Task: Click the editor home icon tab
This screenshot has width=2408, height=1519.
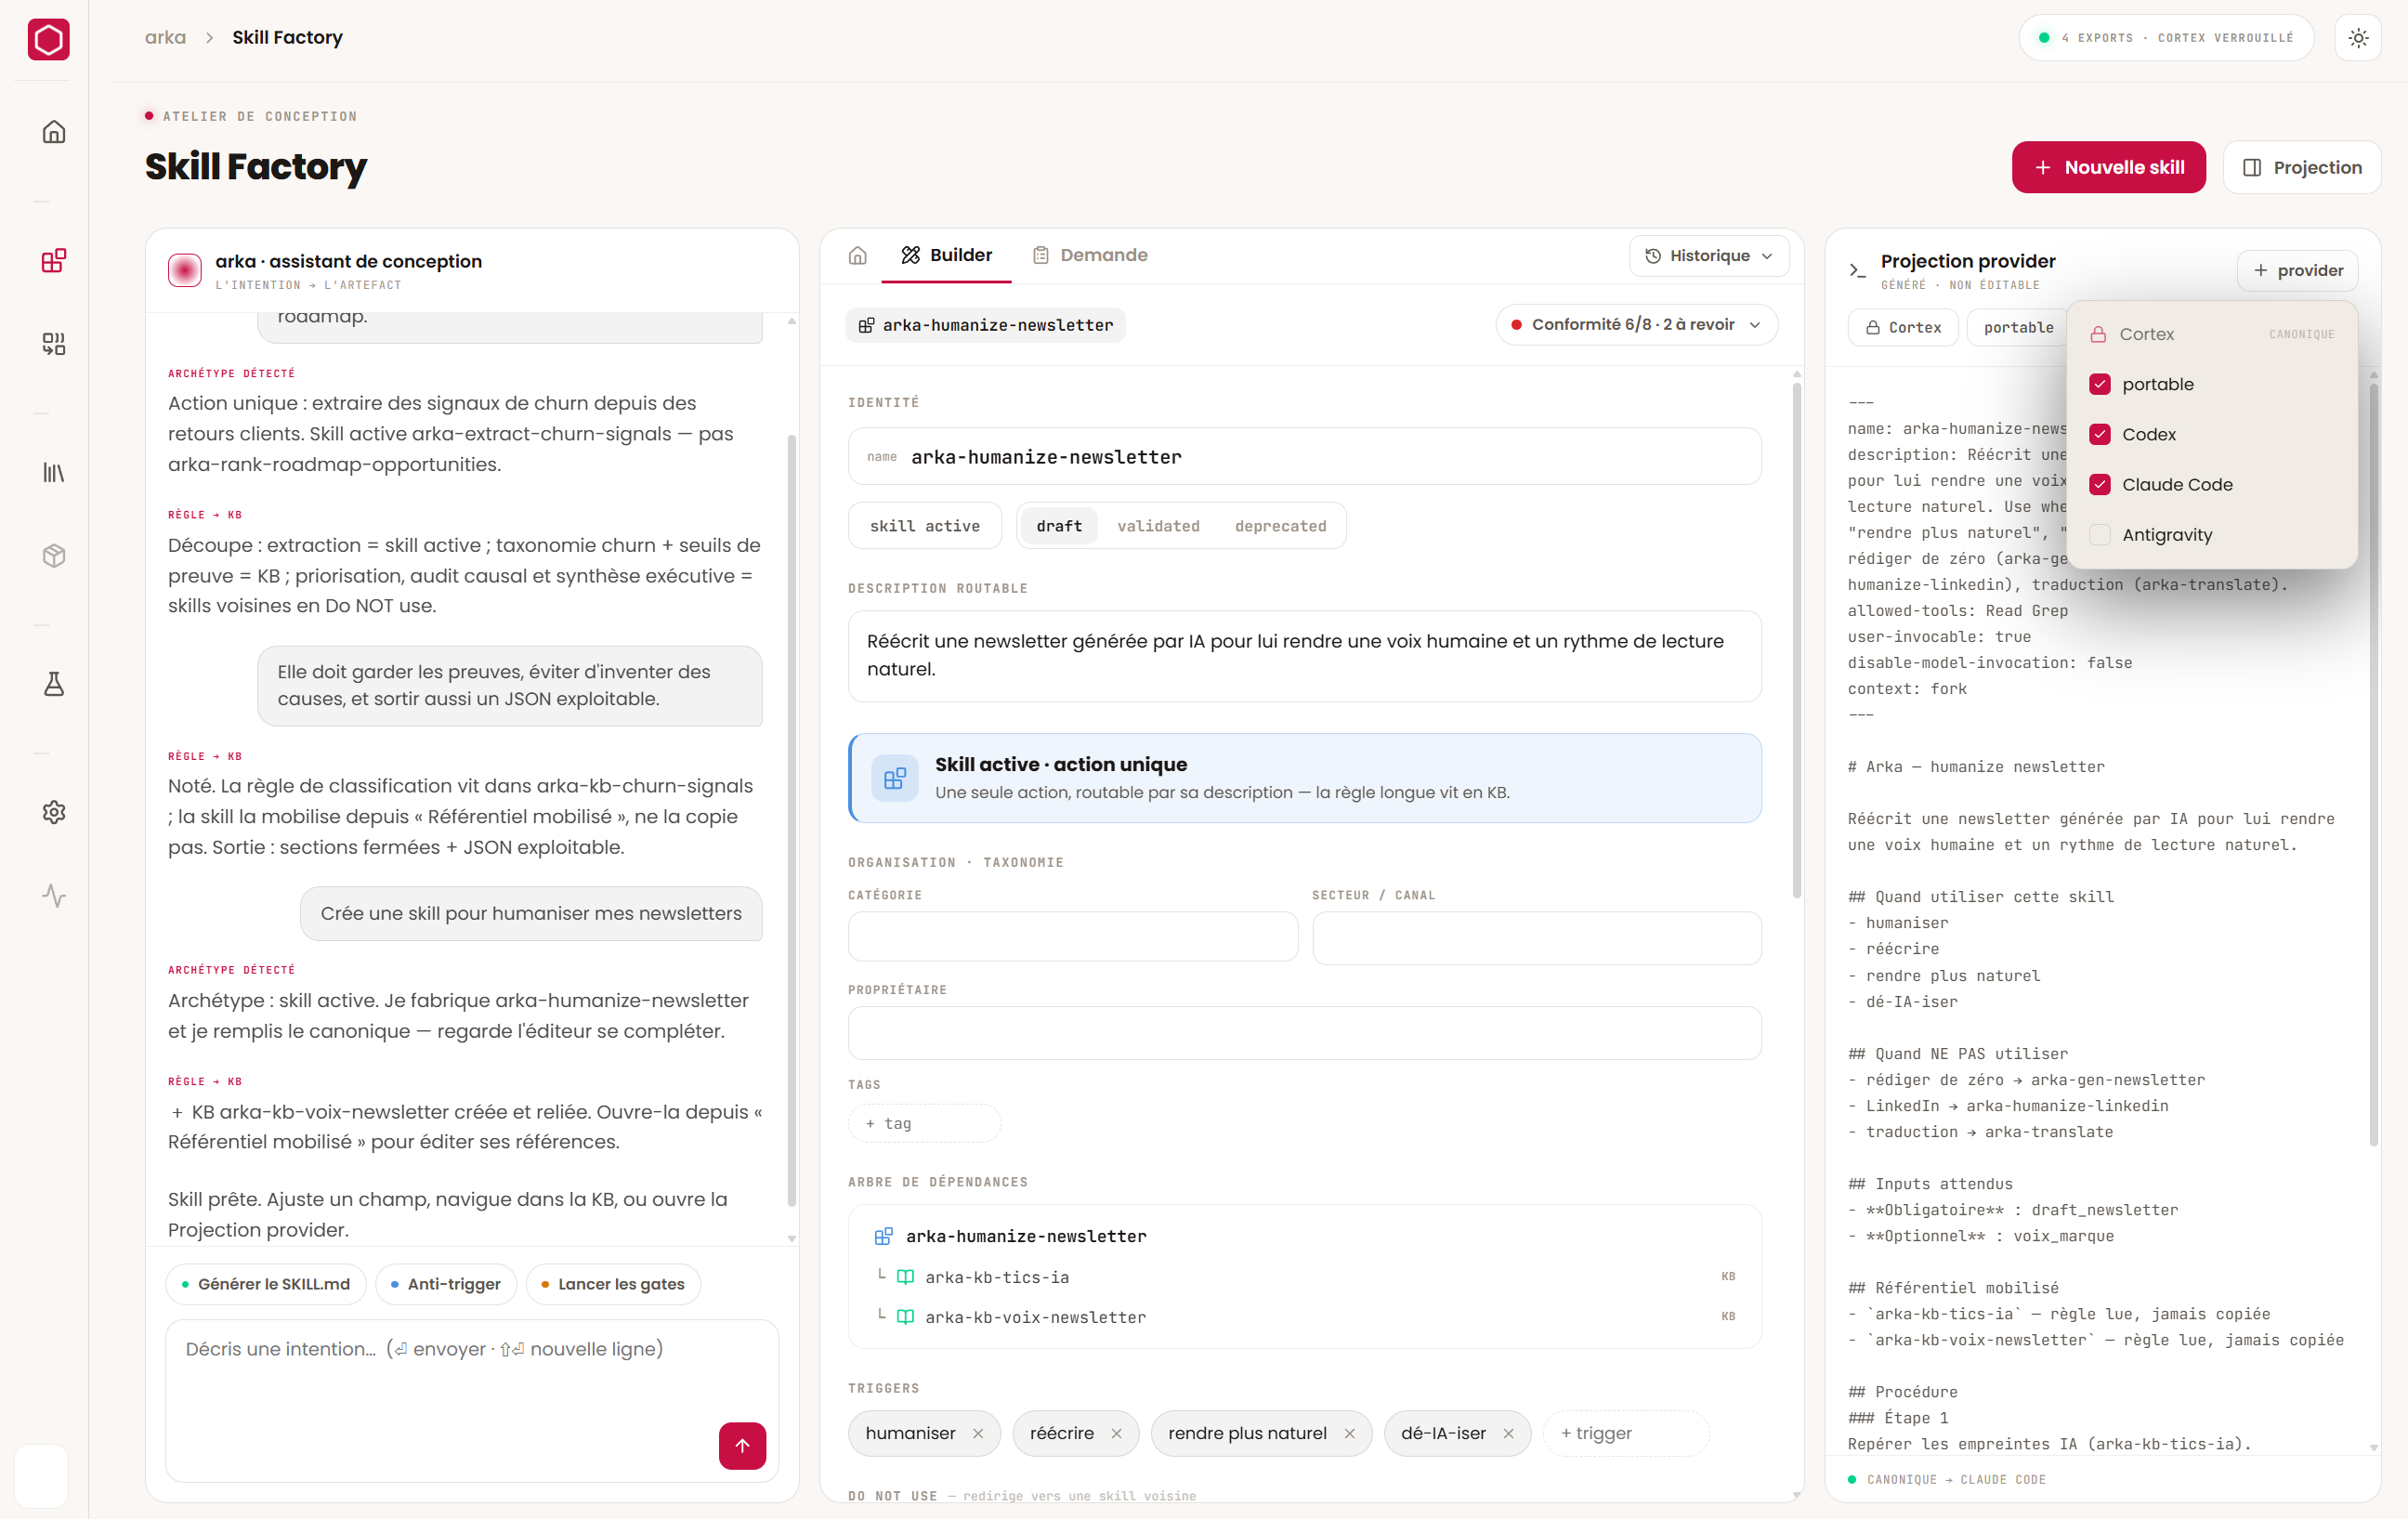Action: coord(858,256)
